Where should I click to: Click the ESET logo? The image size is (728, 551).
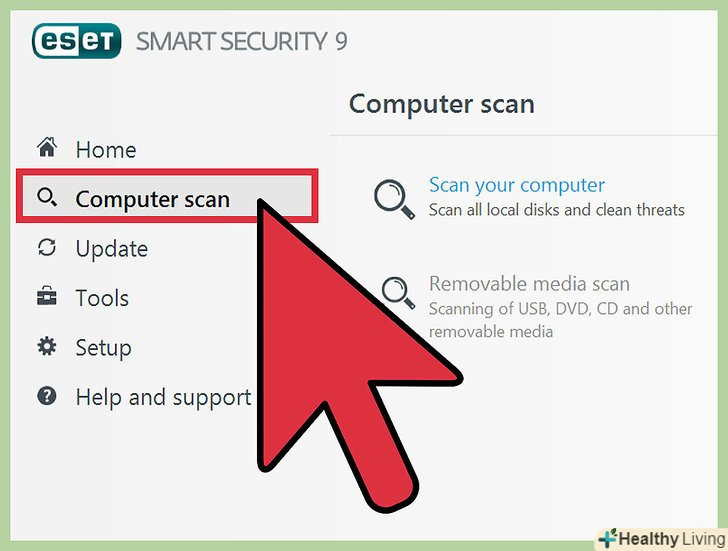click(77, 41)
